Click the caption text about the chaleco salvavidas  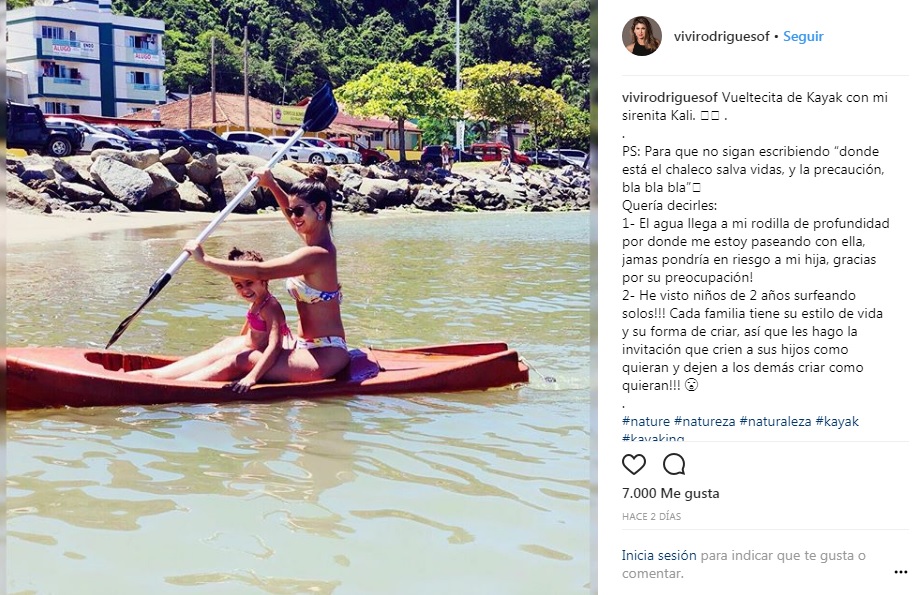753,169
